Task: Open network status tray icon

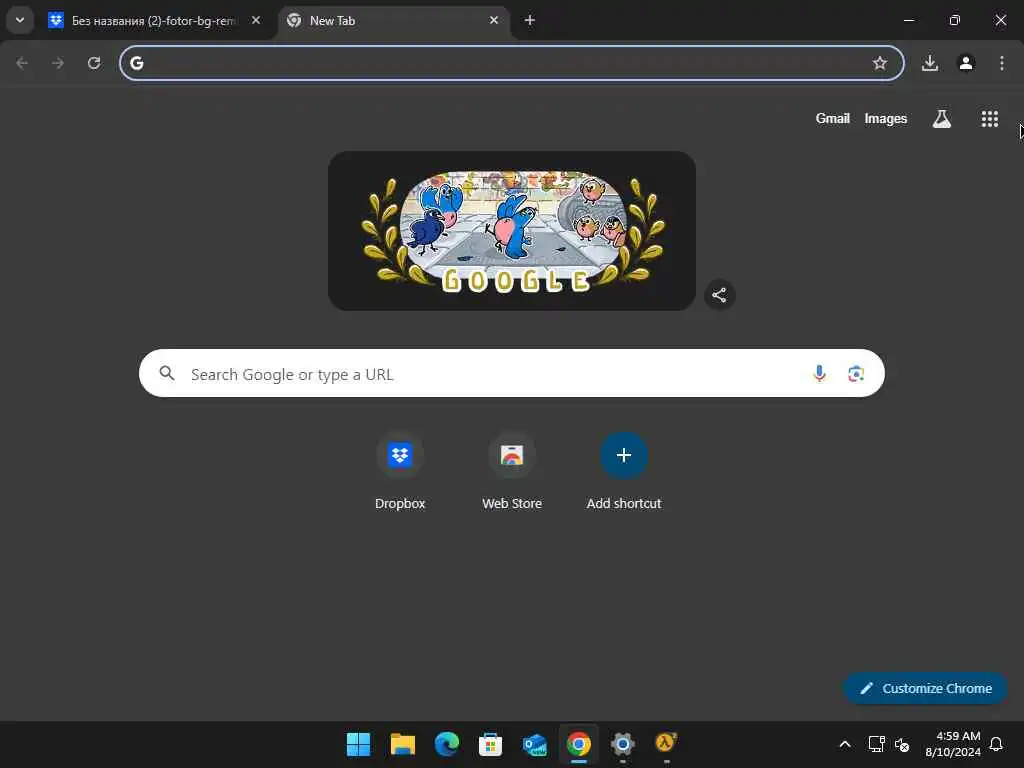Action: 876,744
